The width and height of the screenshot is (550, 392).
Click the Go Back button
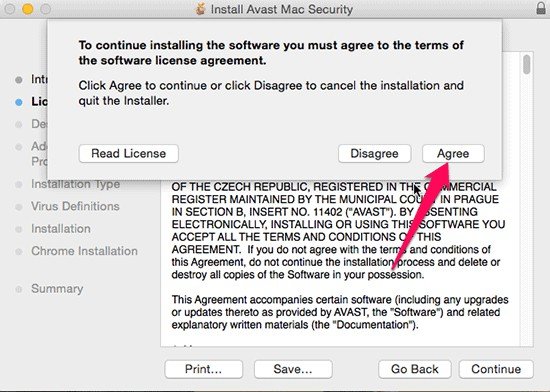(415, 369)
